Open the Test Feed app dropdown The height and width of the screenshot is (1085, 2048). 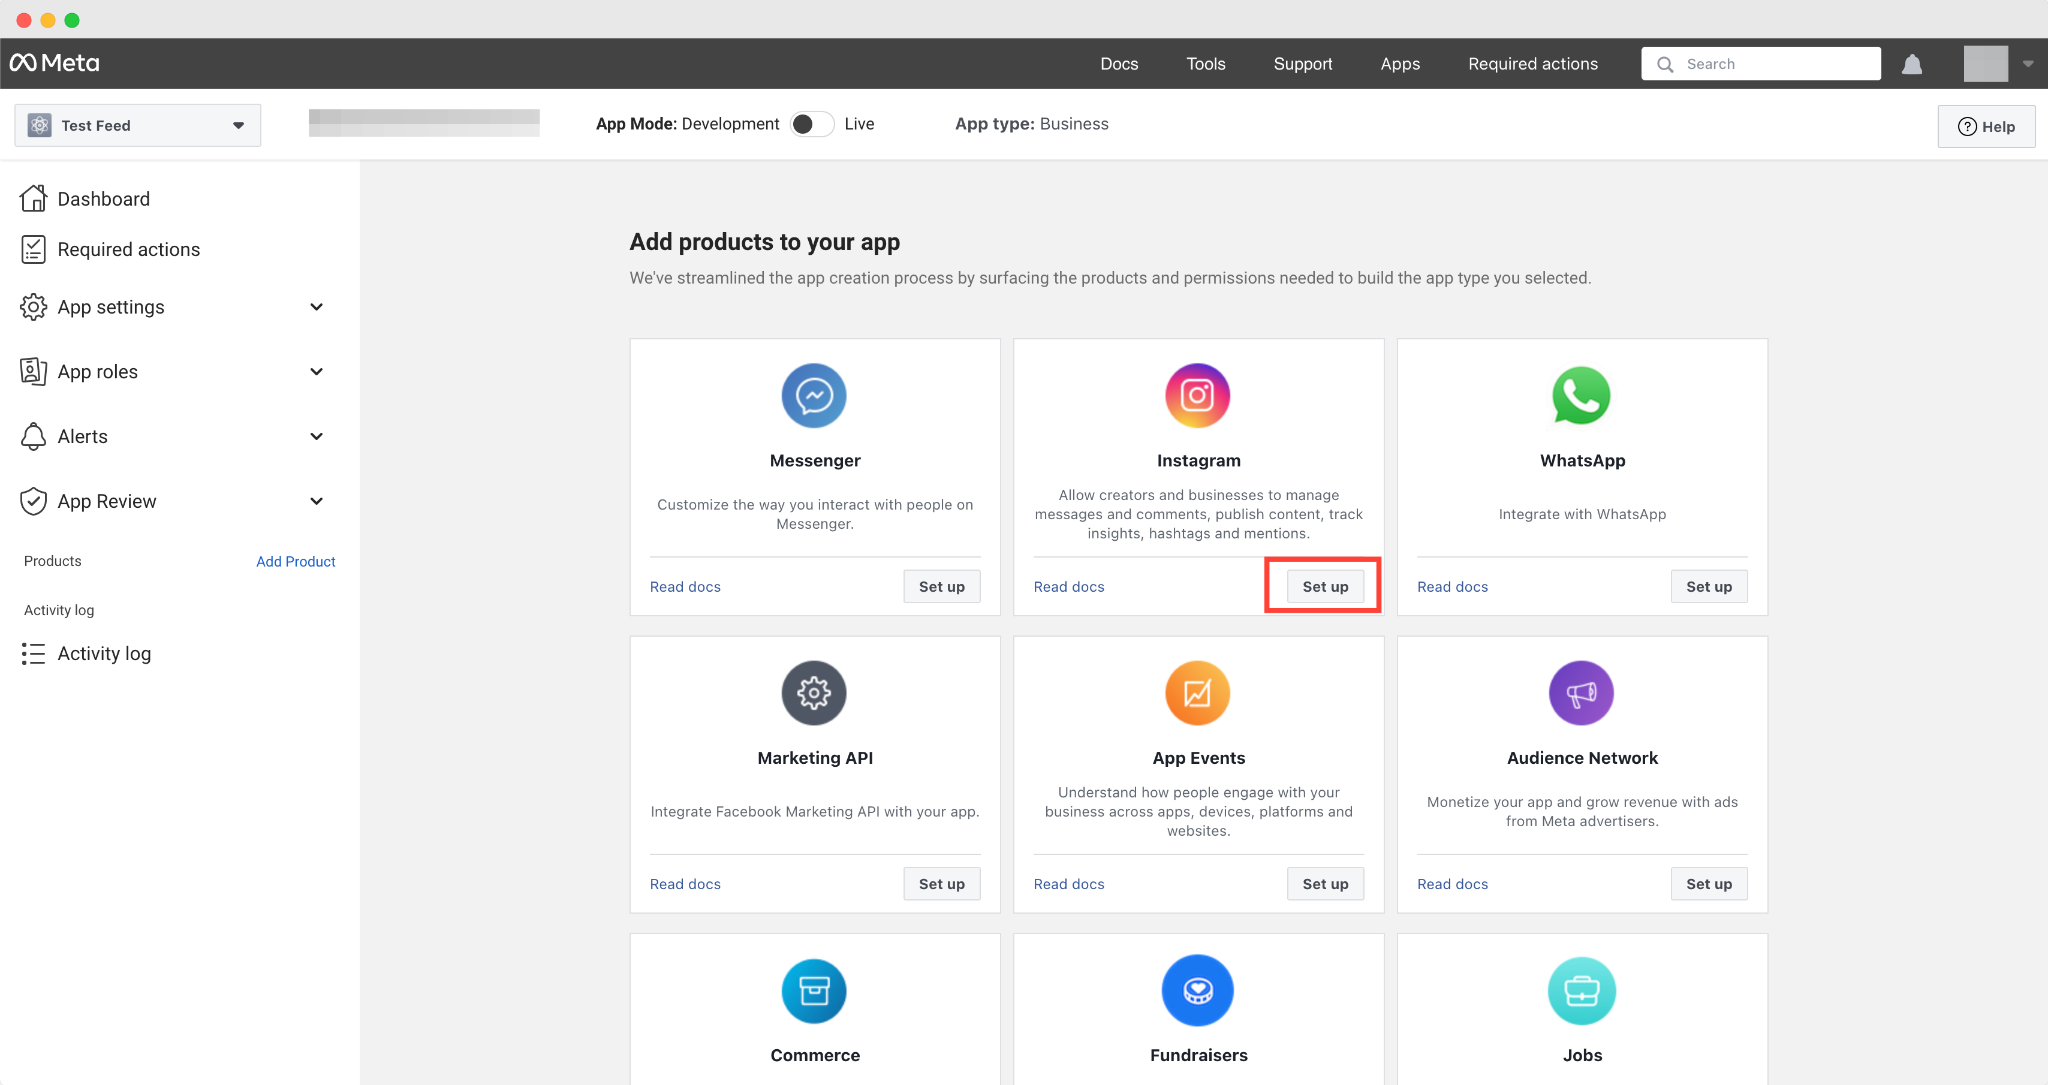point(138,126)
